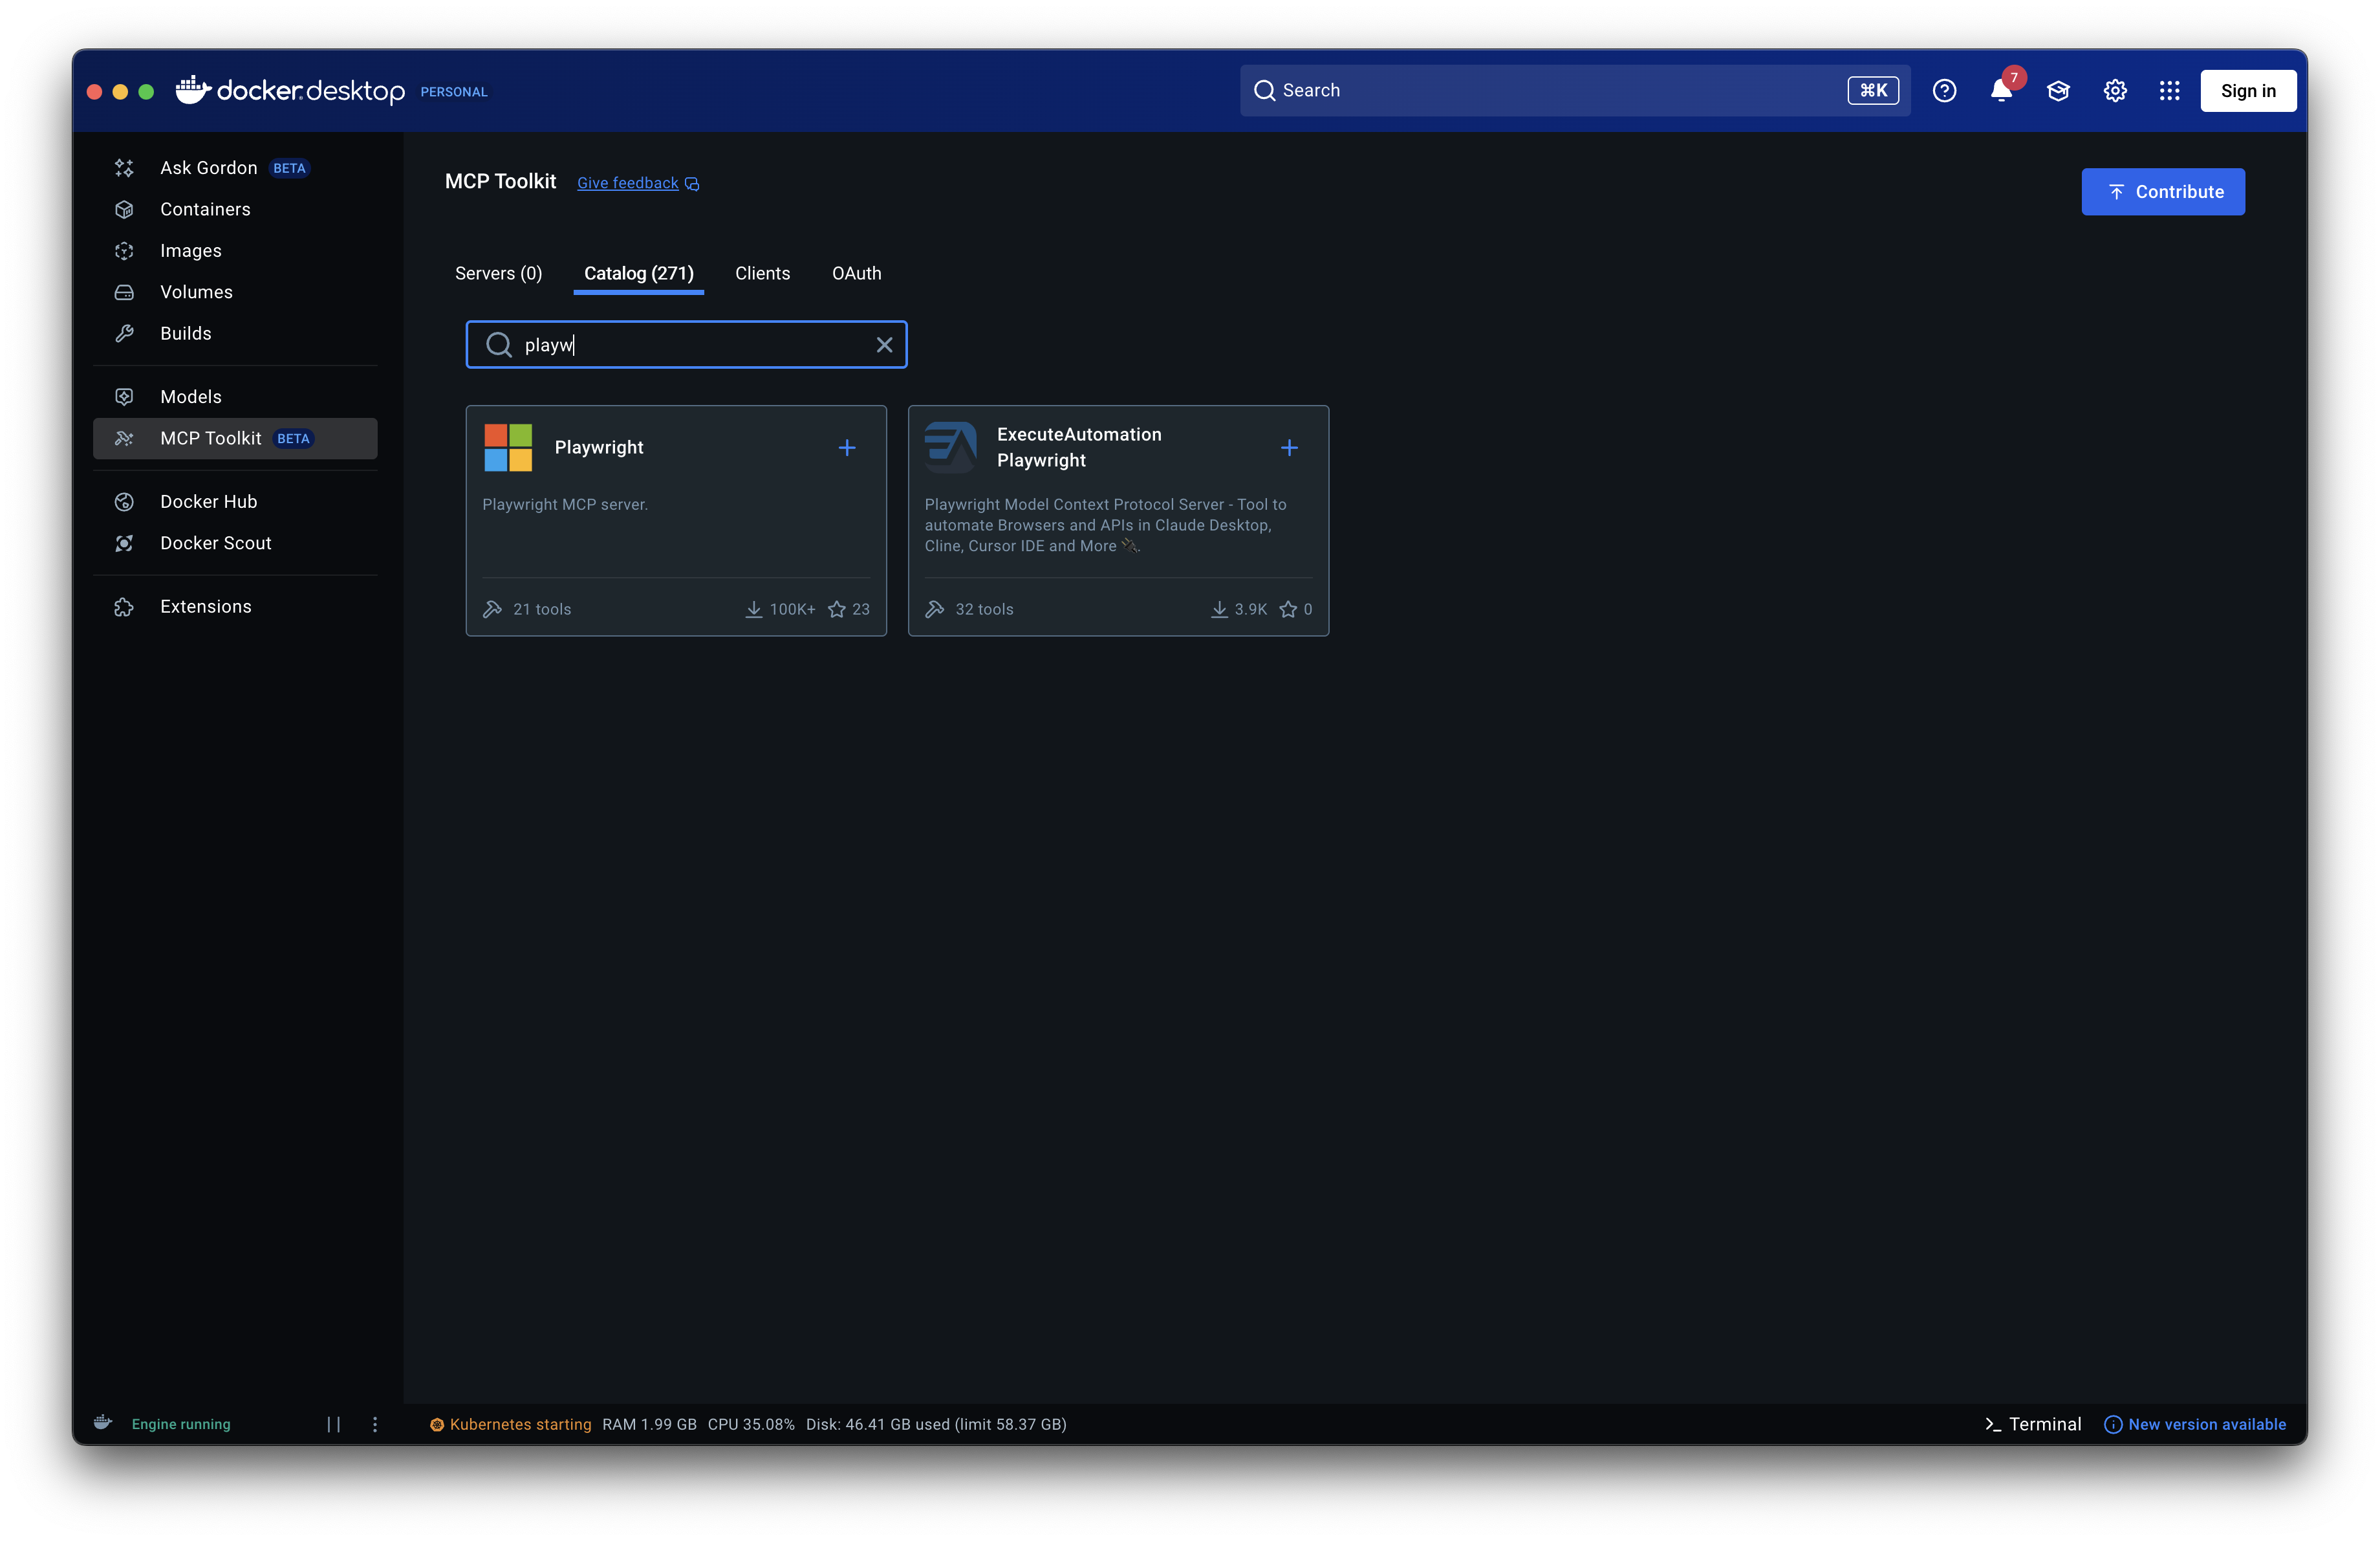Open the Give feedback link
Screen dimensions: 2380x1541
(x=629, y=183)
